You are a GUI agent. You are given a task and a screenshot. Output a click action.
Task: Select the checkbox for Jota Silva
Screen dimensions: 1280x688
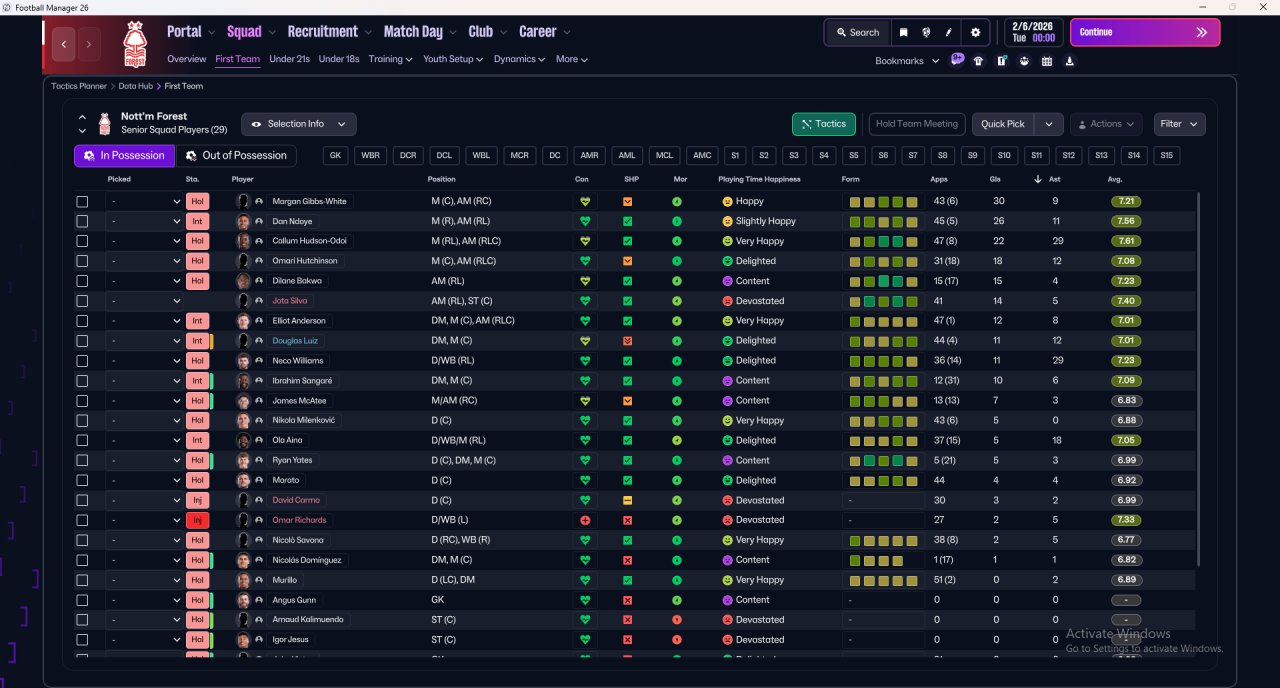82,301
